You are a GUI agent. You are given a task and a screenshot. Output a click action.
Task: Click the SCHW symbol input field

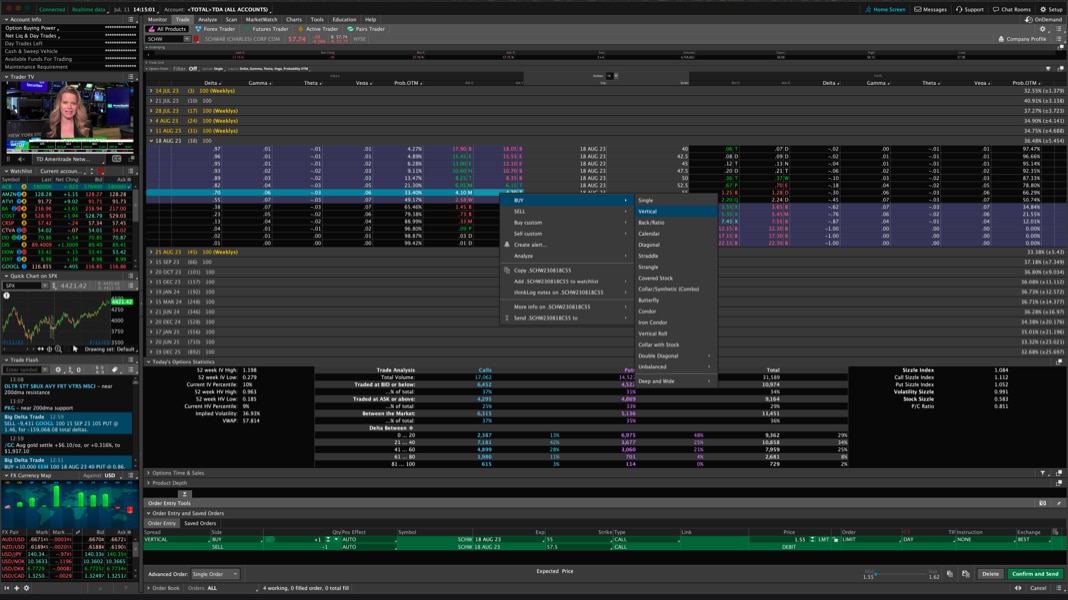[165, 37]
